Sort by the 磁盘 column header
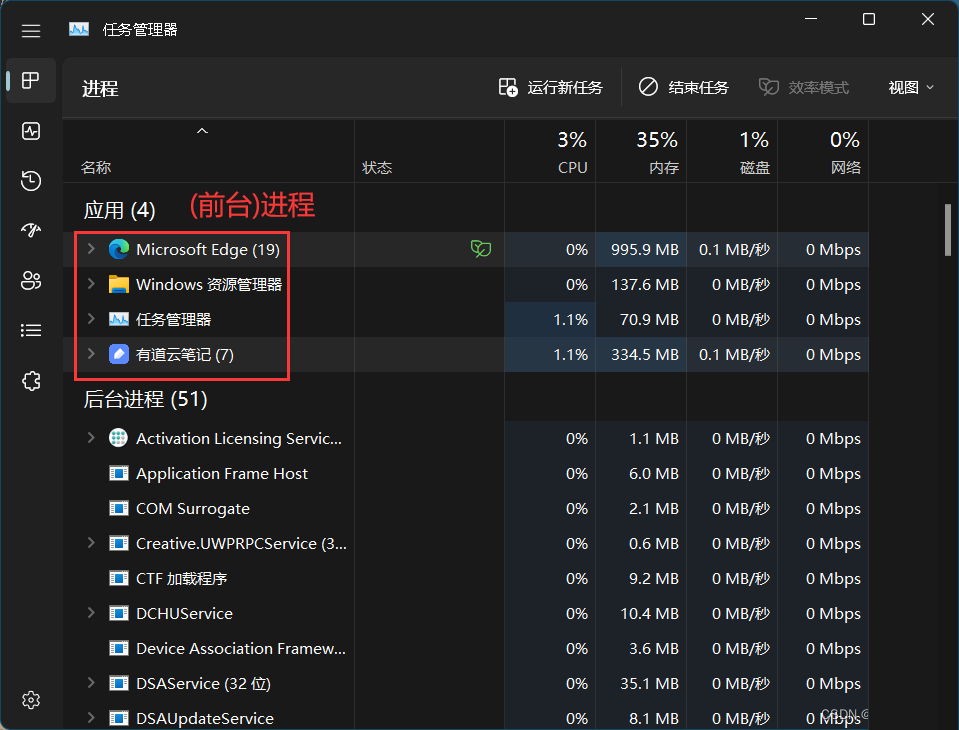 tap(732, 152)
